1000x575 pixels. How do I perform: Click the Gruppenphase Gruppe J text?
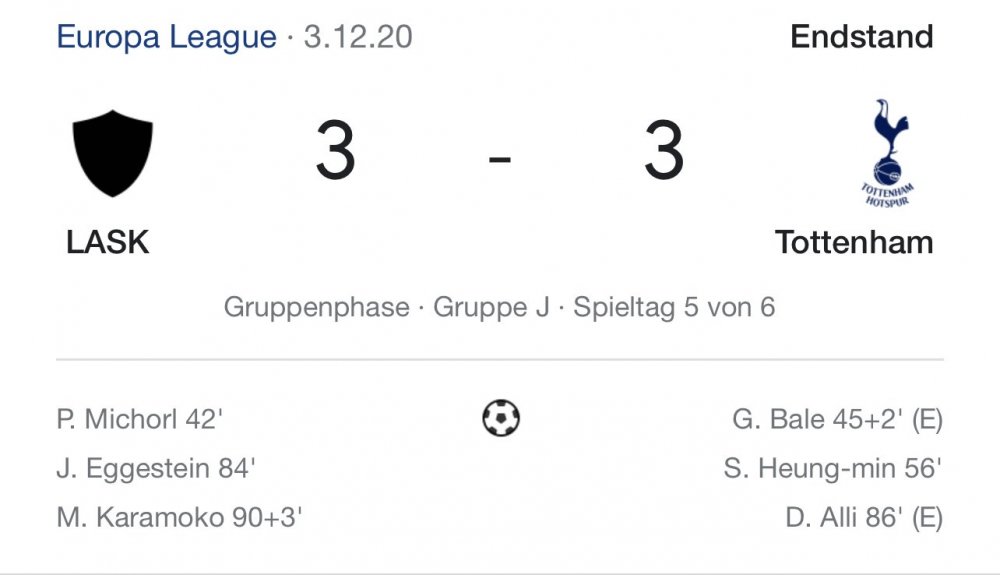pyautogui.click(x=386, y=307)
